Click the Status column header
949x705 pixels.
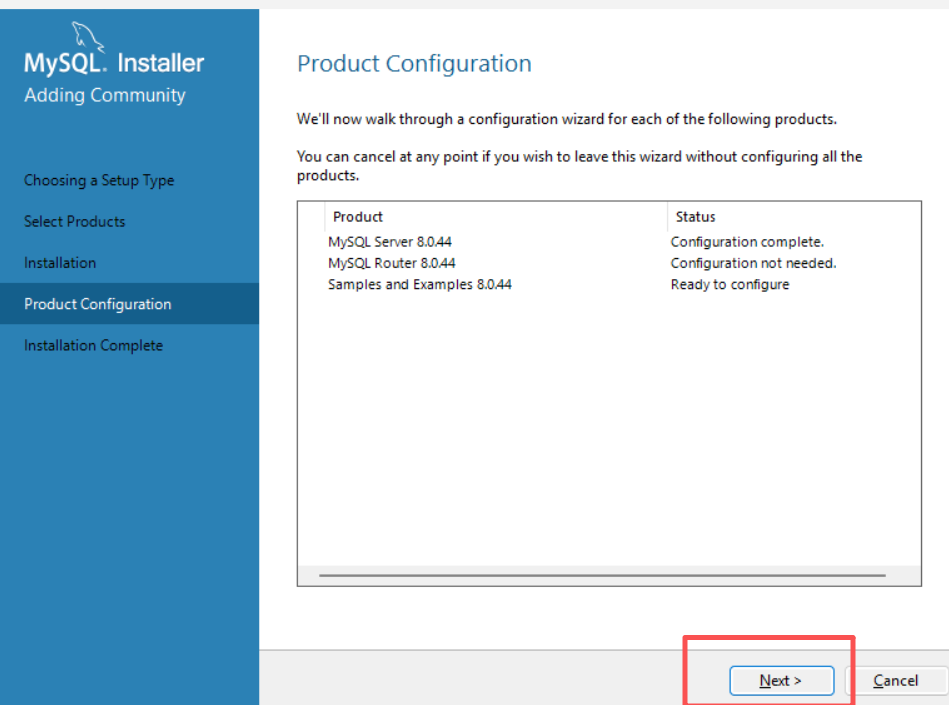coord(794,217)
